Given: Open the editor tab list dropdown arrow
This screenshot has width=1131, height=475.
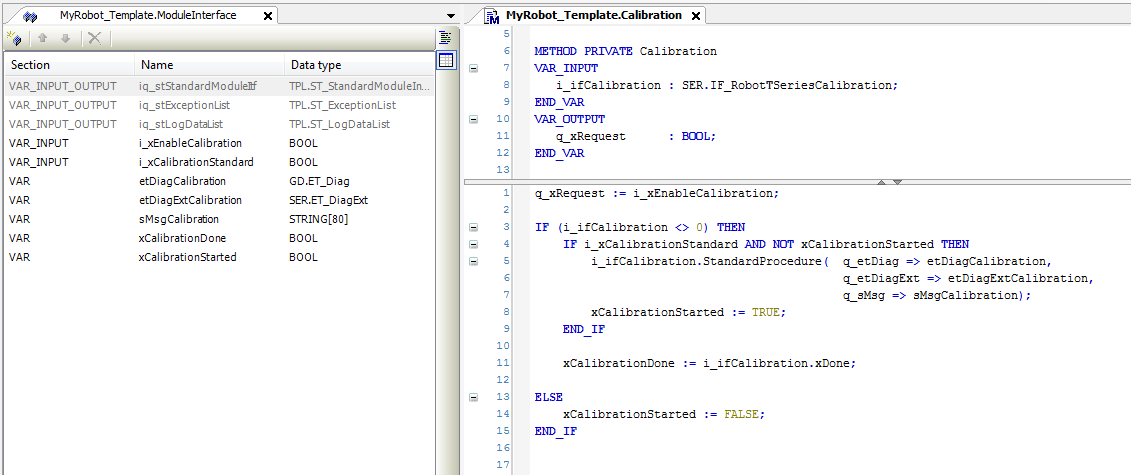Looking at the screenshot, I should [451, 16].
